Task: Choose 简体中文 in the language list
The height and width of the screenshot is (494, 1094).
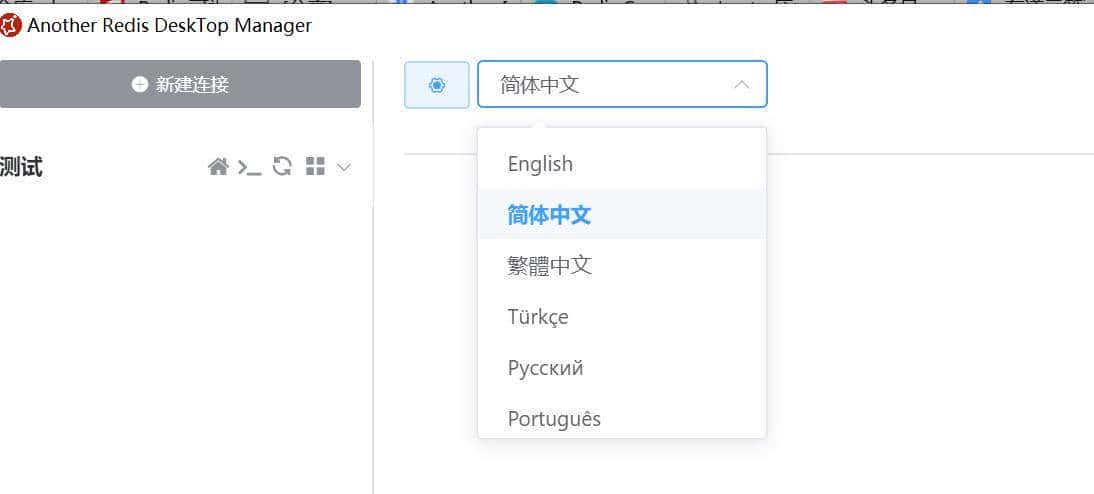Action: click(x=622, y=214)
